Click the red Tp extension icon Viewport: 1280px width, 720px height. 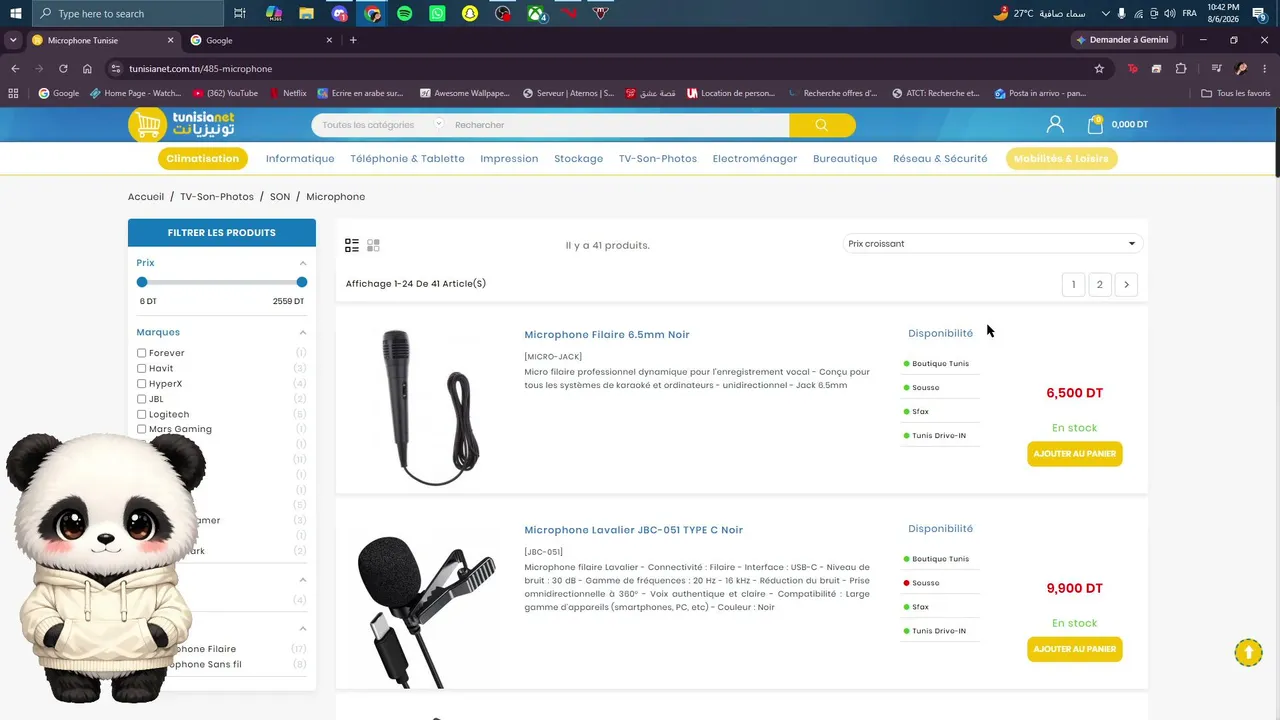click(x=1132, y=69)
